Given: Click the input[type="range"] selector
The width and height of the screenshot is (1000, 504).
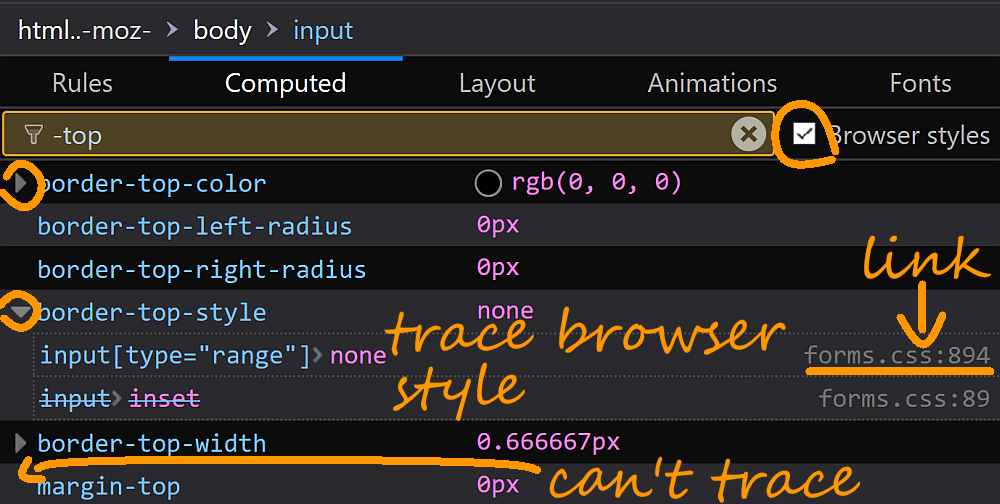Looking at the screenshot, I should 176,355.
